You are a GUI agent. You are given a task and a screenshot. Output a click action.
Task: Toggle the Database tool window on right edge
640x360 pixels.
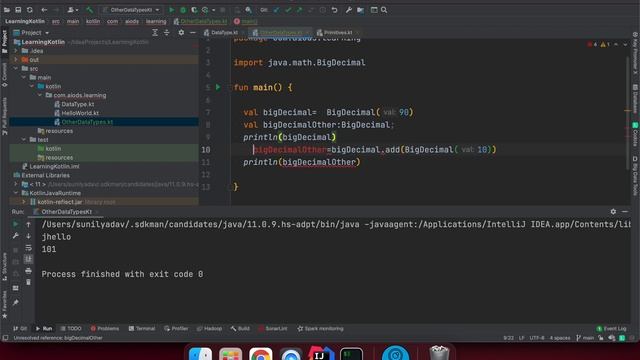(x=635, y=98)
